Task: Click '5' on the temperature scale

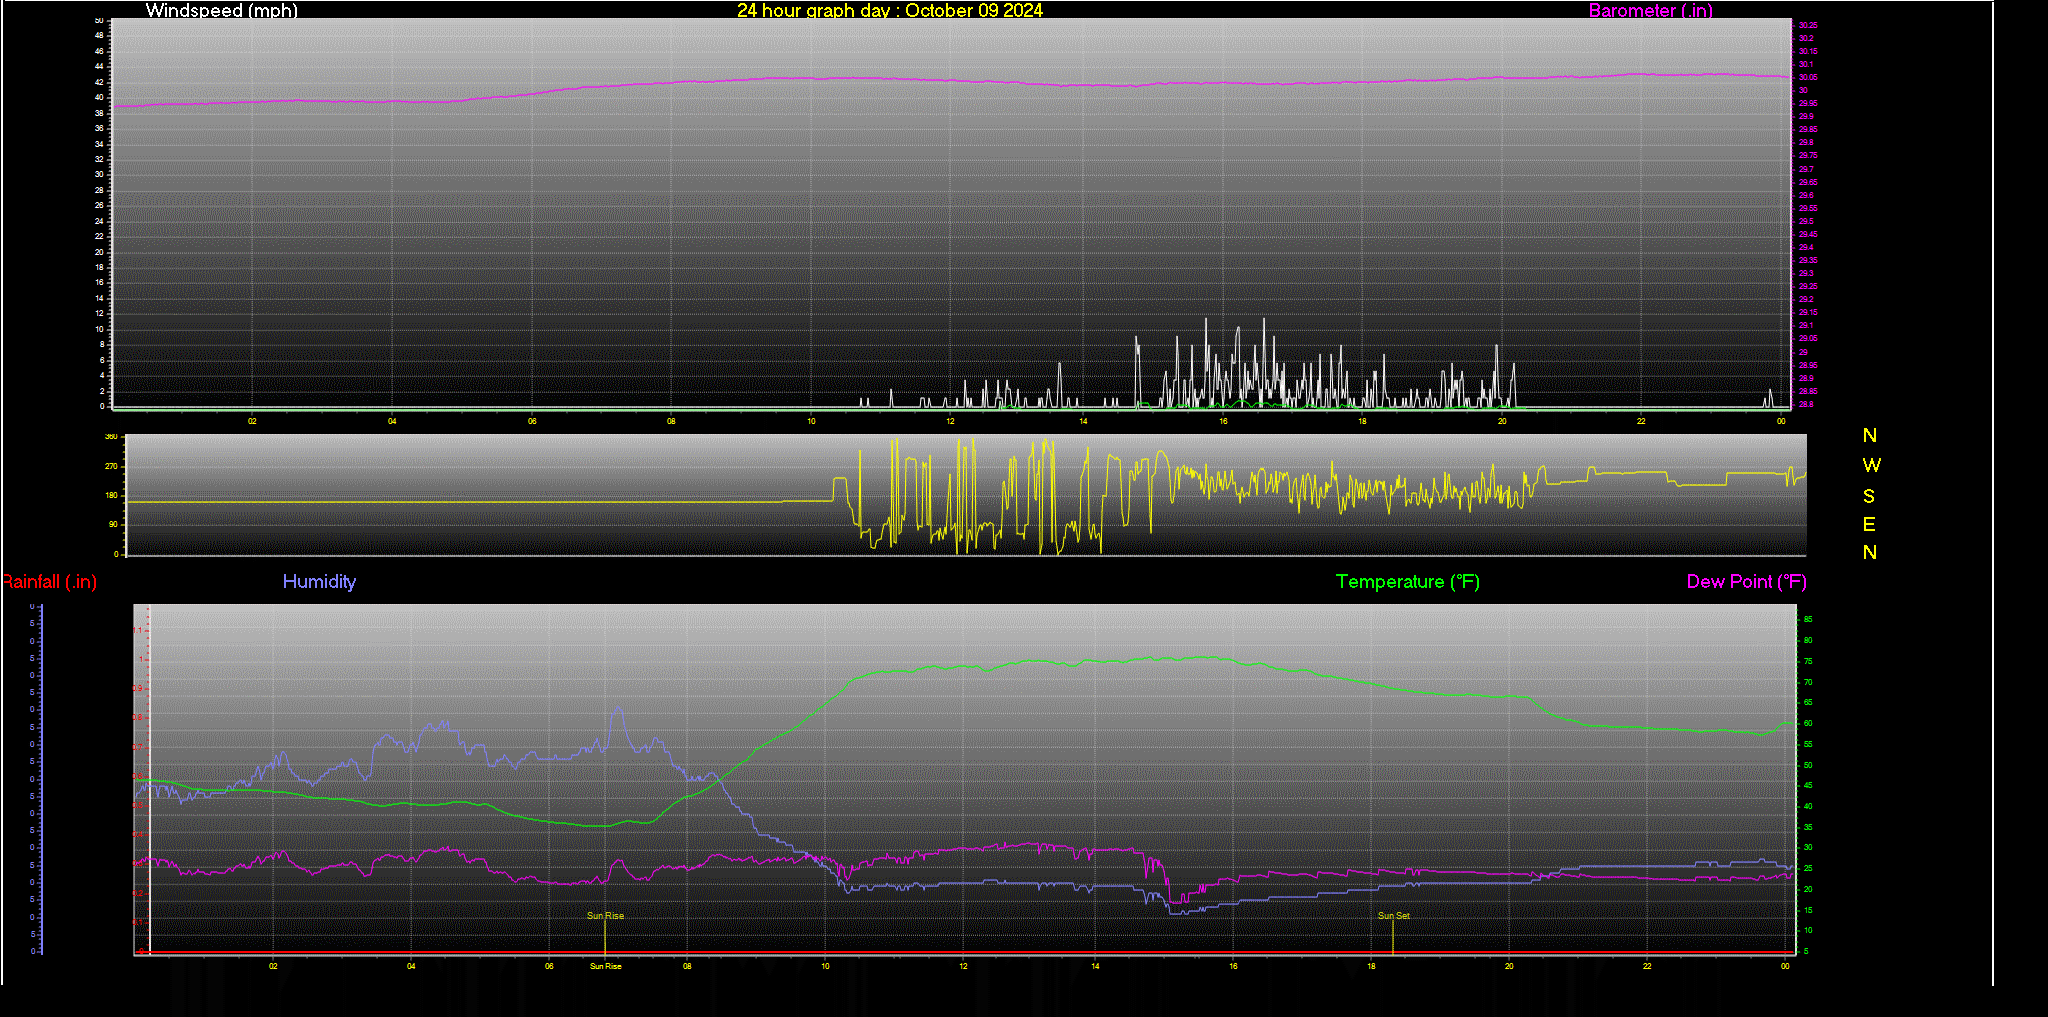Action: click(1806, 951)
